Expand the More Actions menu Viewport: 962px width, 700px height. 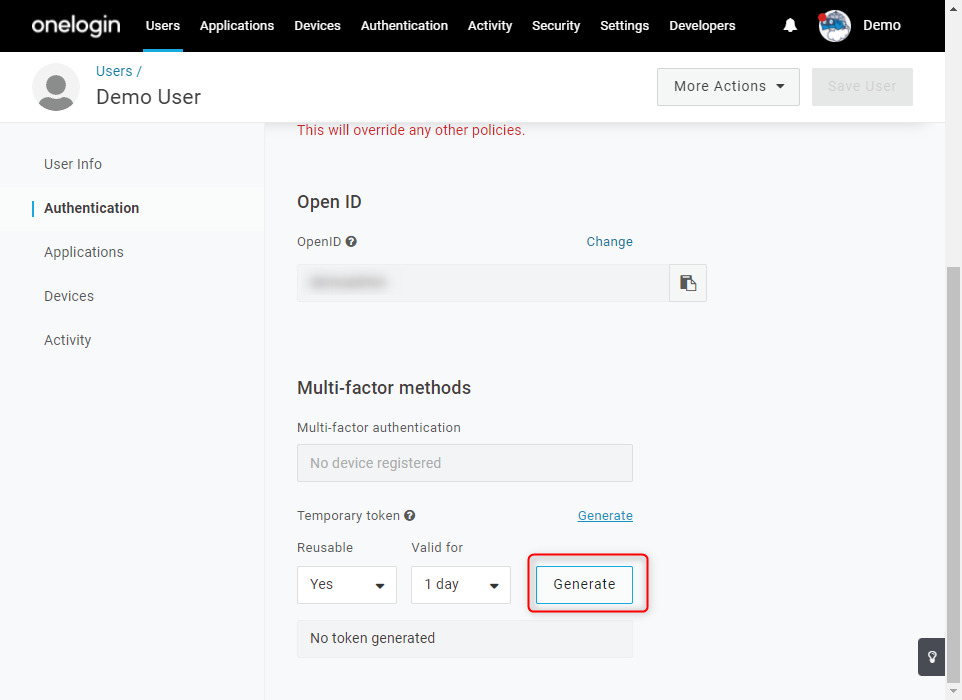point(728,87)
